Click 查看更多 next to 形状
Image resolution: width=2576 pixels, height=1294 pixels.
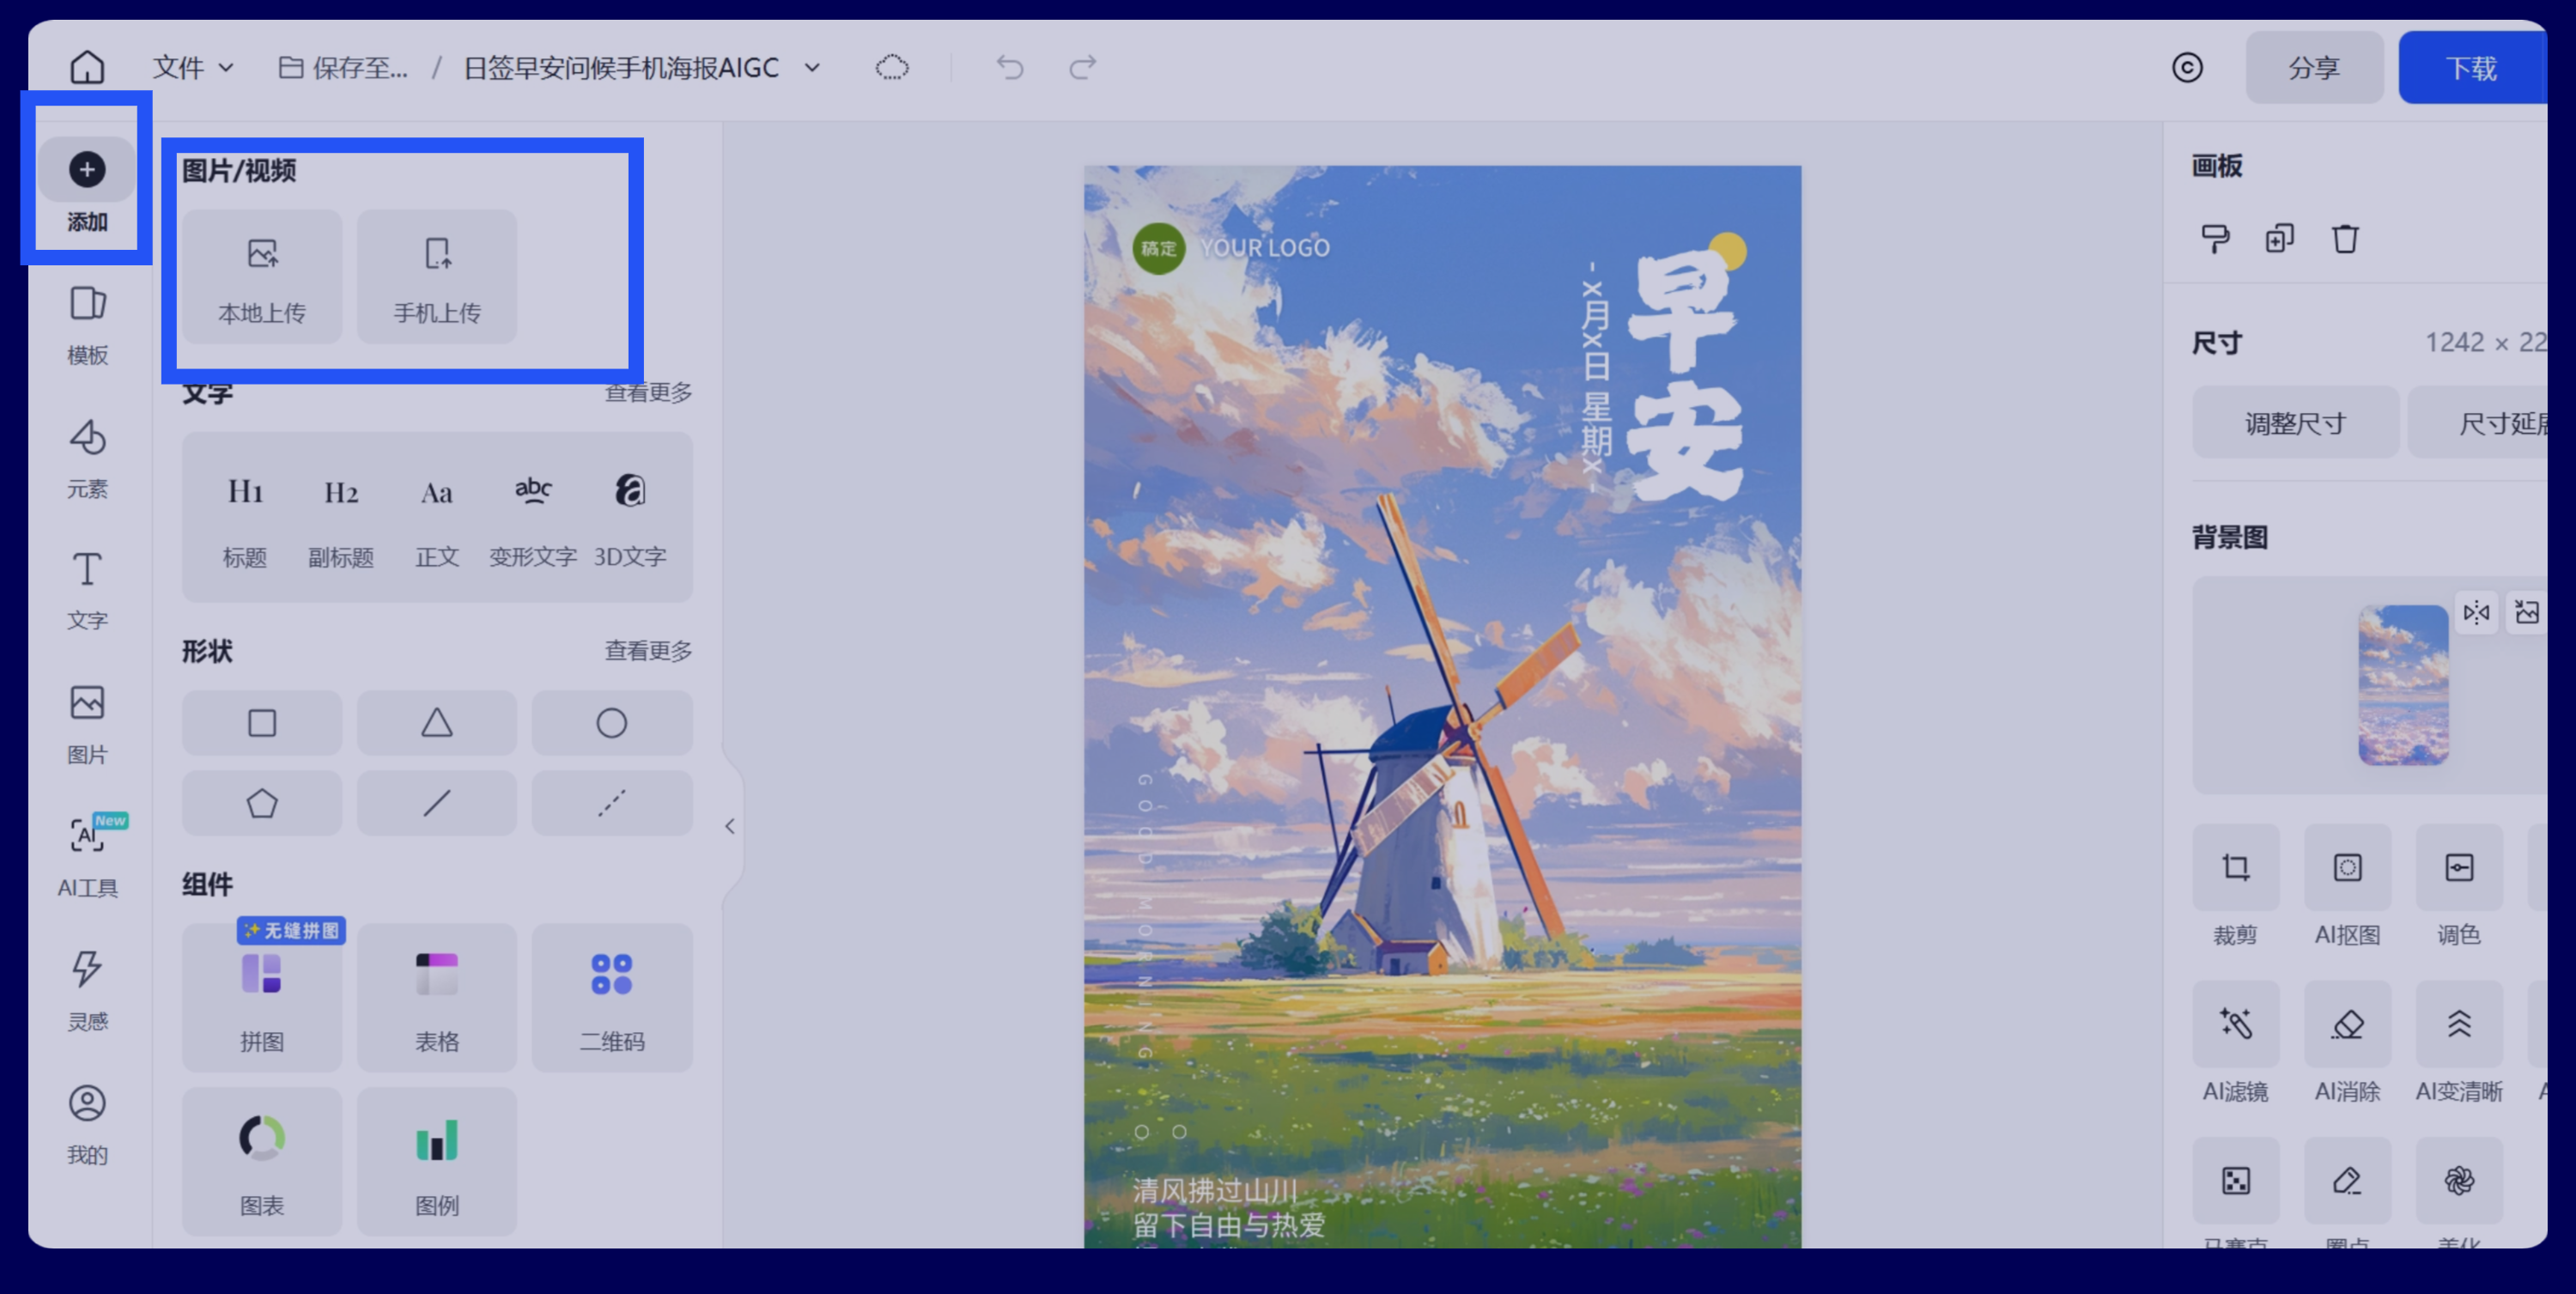[x=648, y=651]
